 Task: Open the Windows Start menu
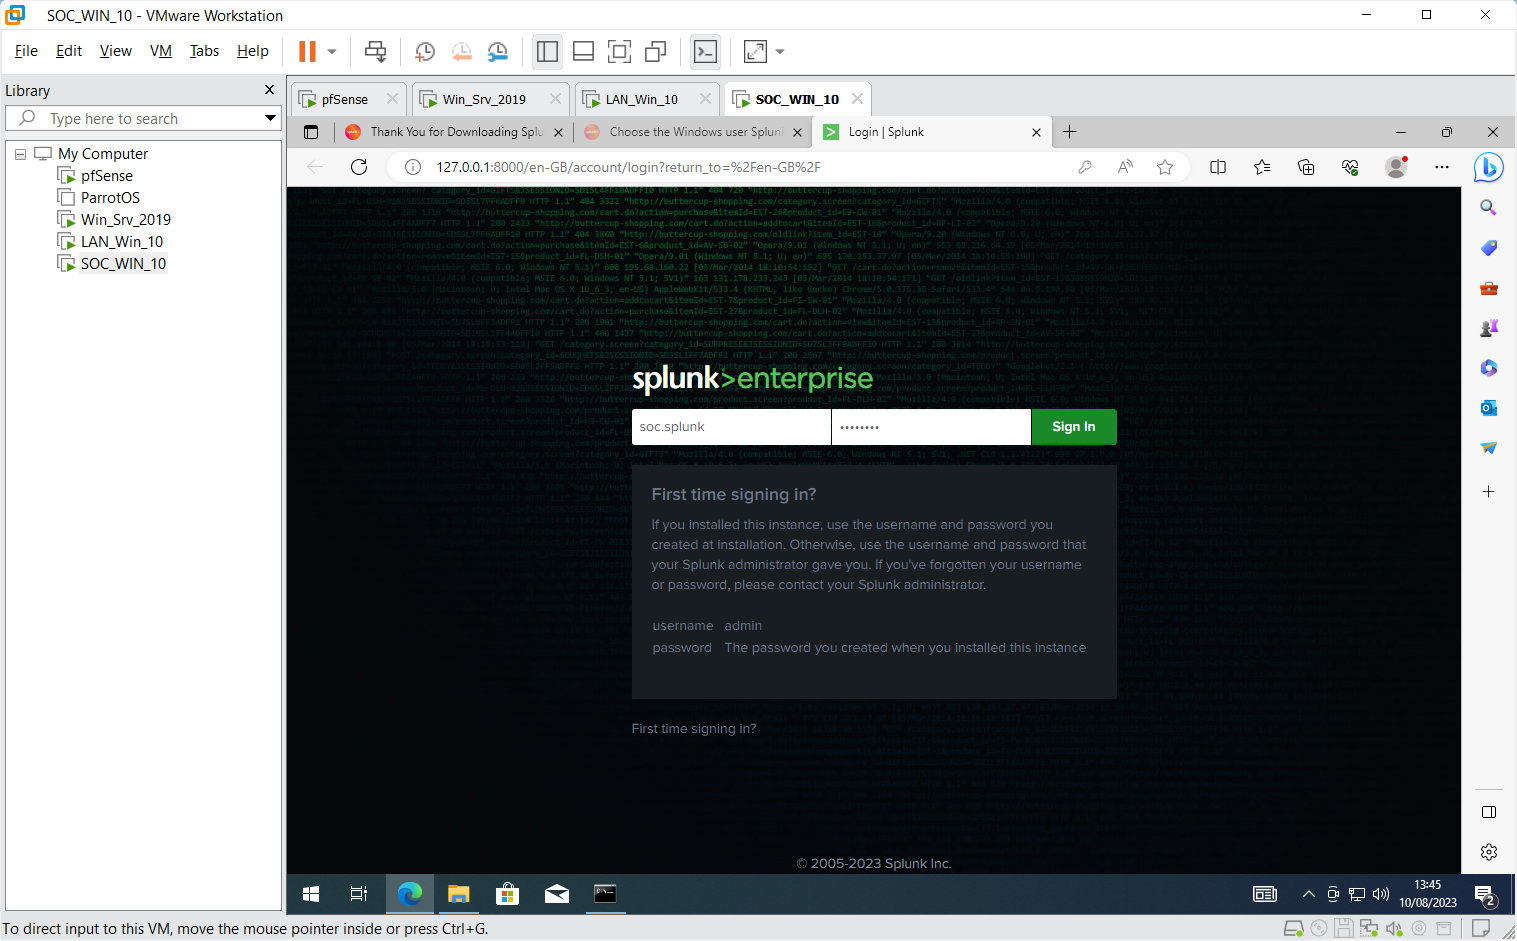pyautogui.click(x=311, y=894)
